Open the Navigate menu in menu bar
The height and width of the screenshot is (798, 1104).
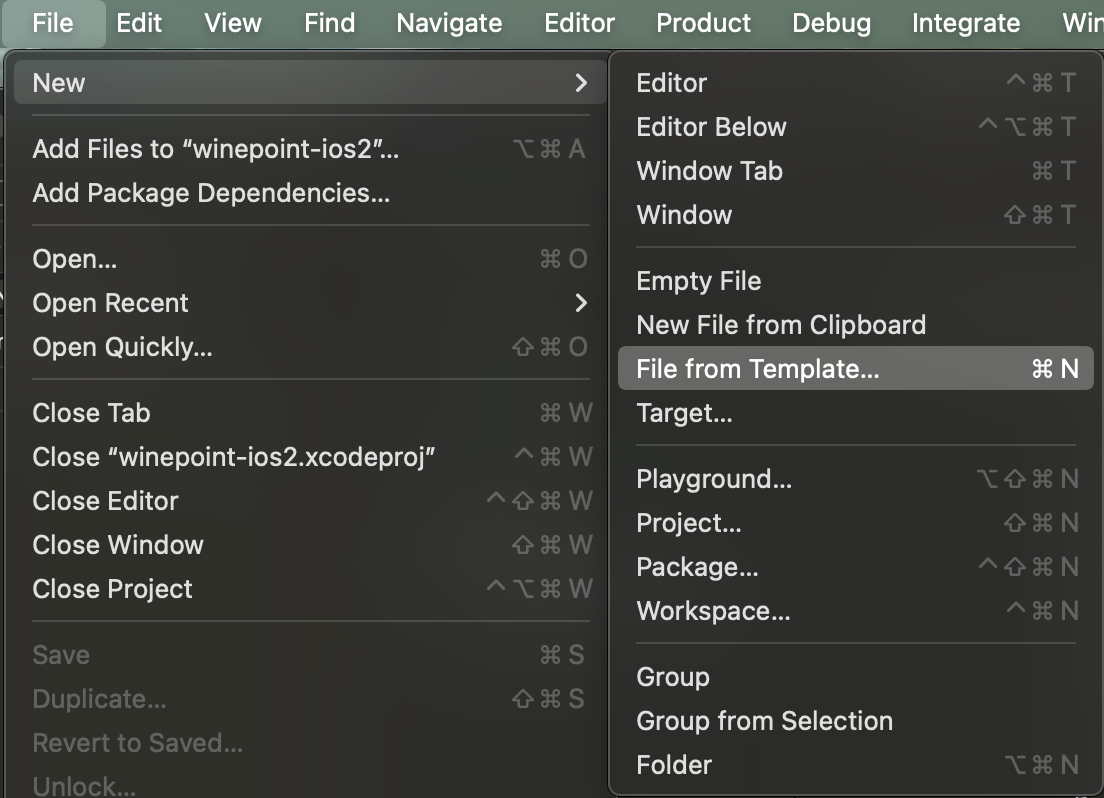click(x=449, y=23)
